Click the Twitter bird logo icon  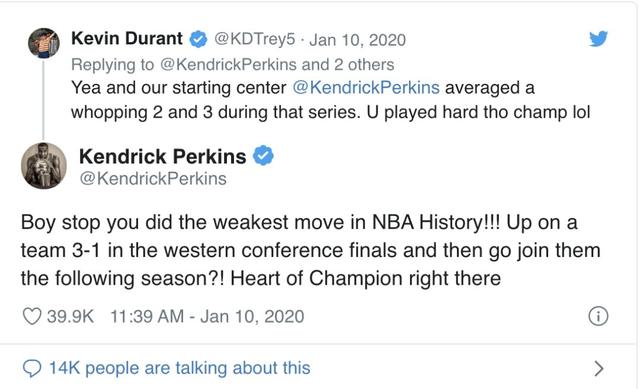tap(598, 38)
